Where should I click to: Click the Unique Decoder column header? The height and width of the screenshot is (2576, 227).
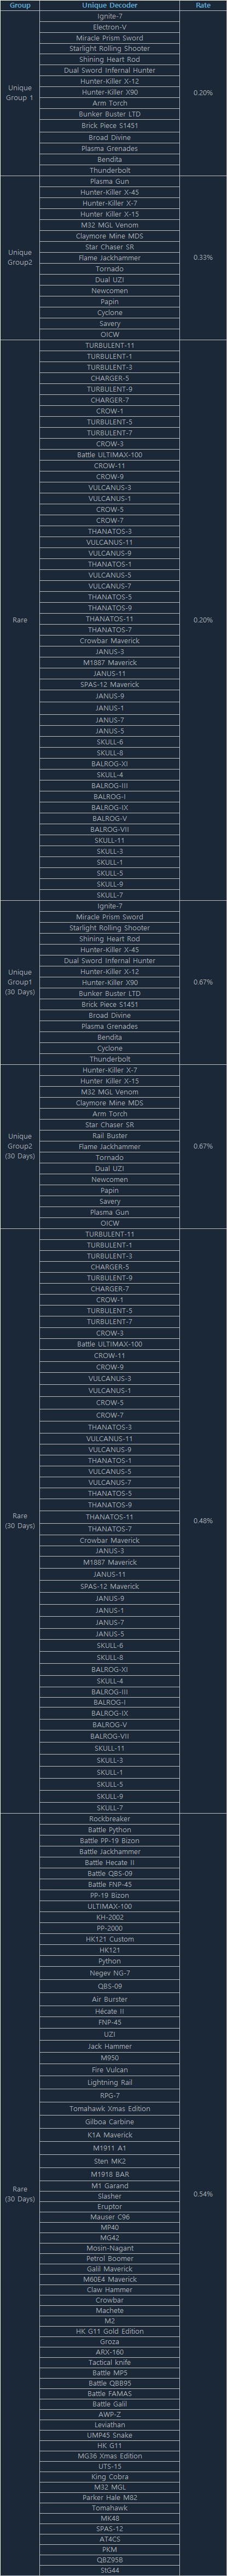pos(110,5)
